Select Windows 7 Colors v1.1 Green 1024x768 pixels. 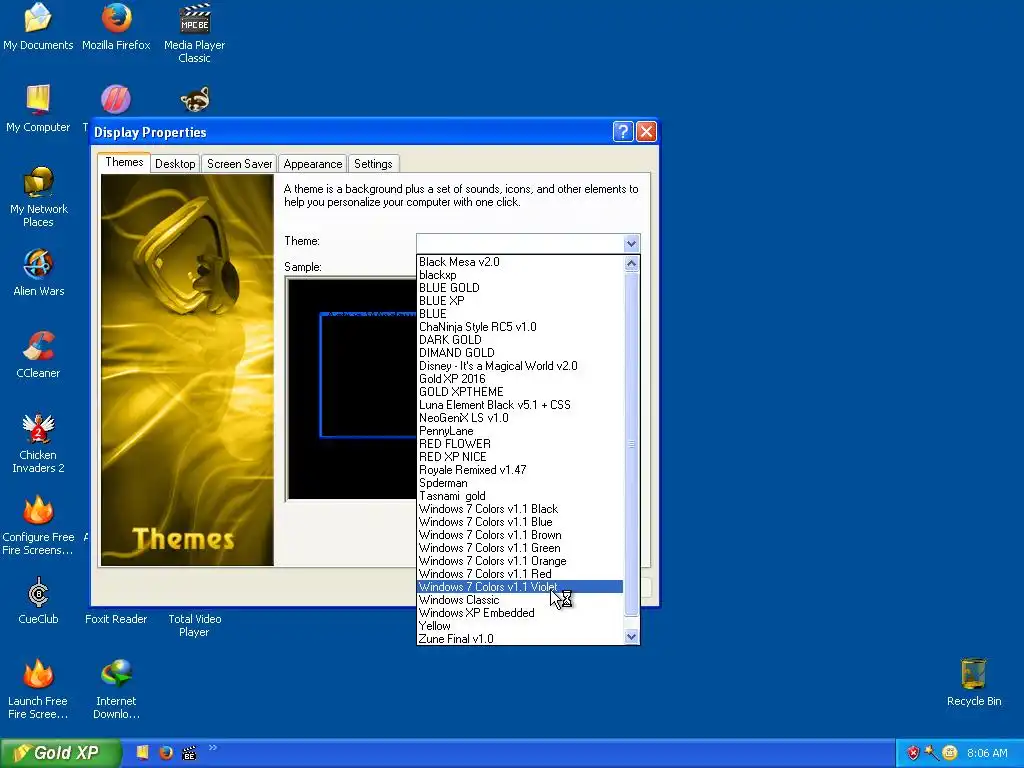[x=520, y=548]
